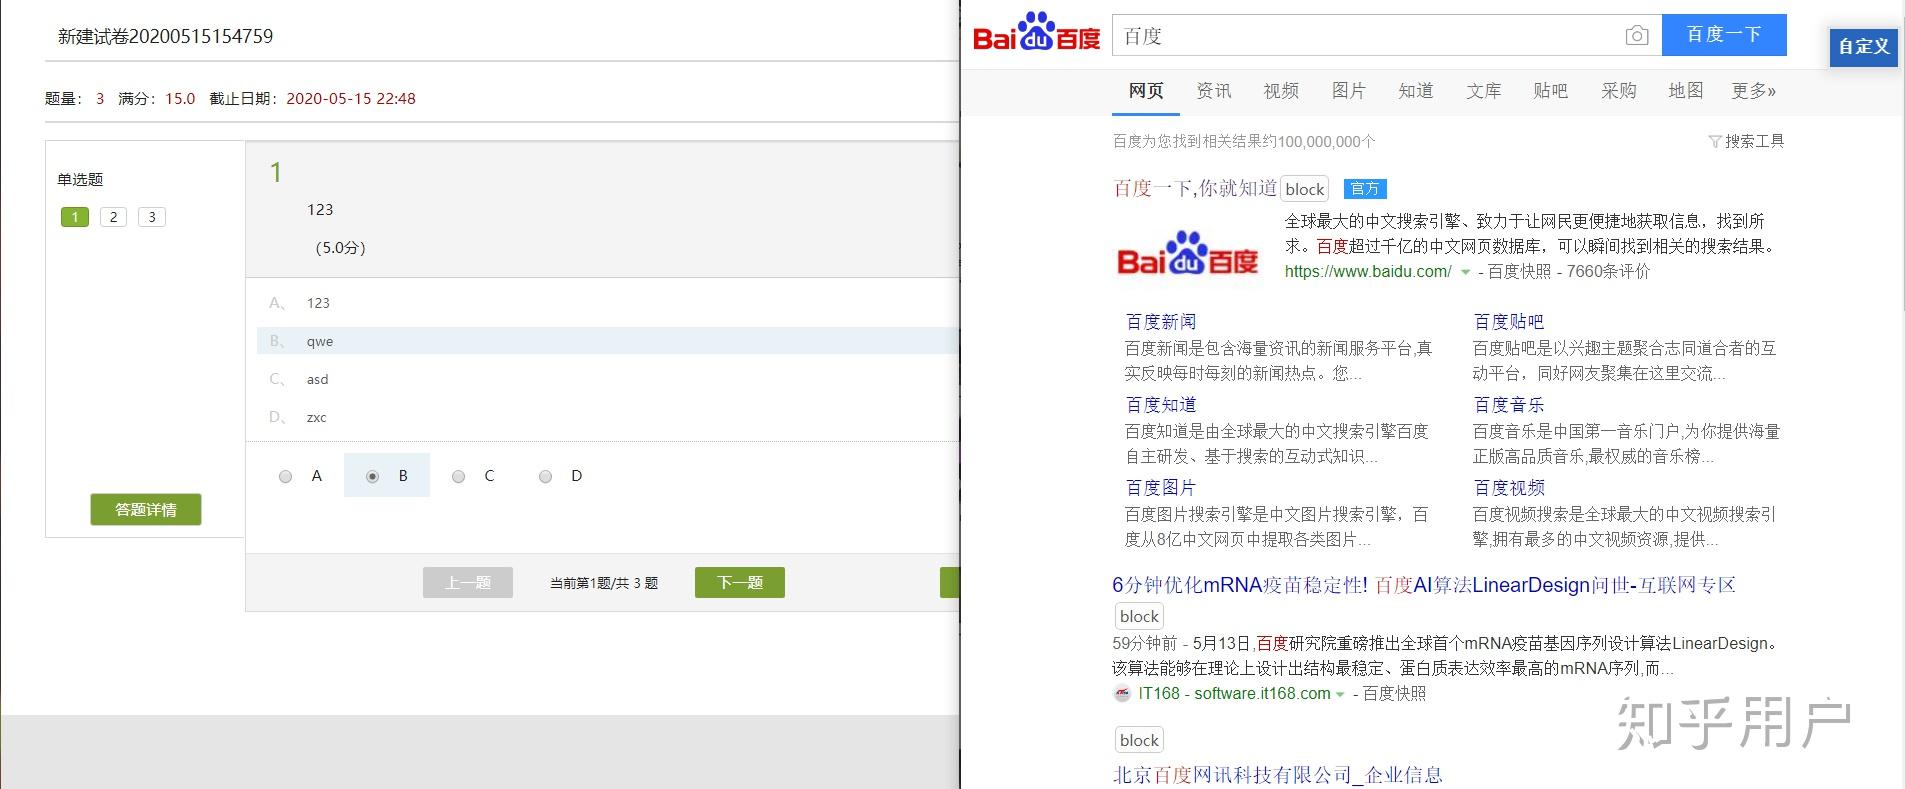Click the search tools filter icon

[1714, 142]
